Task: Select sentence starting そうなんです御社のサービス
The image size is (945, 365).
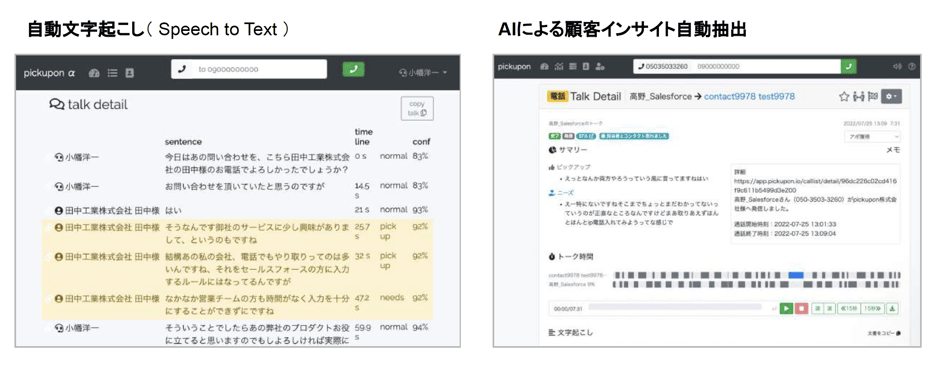Action: click(257, 233)
